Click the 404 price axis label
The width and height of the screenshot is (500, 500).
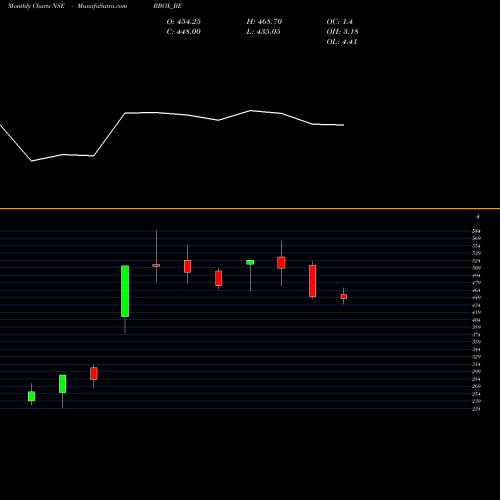point(476,320)
